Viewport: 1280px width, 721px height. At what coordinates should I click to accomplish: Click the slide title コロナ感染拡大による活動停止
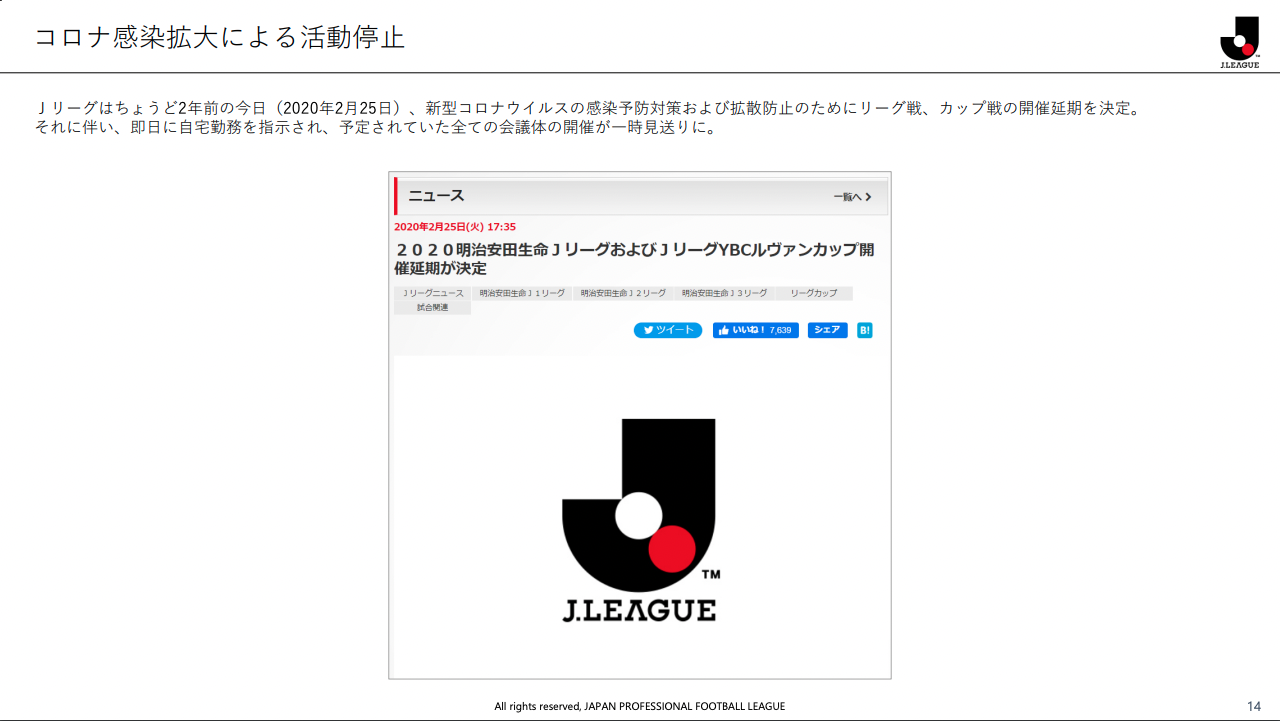pyautogui.click(x=219, y=38)
